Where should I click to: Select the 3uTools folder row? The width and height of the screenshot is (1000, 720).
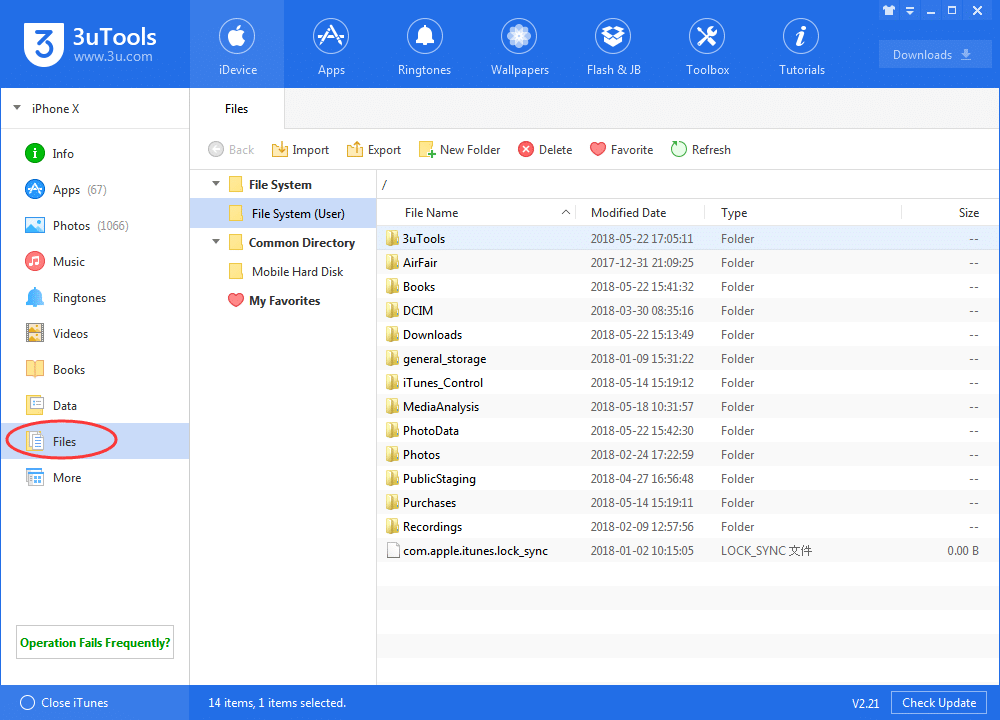click(x=688, y=239)
